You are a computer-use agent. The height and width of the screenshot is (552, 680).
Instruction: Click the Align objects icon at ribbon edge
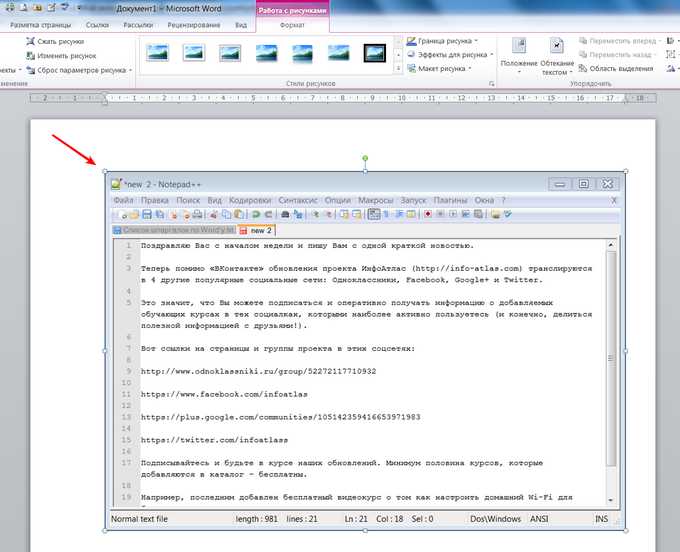pyautogui.click(x=671, y=41)
